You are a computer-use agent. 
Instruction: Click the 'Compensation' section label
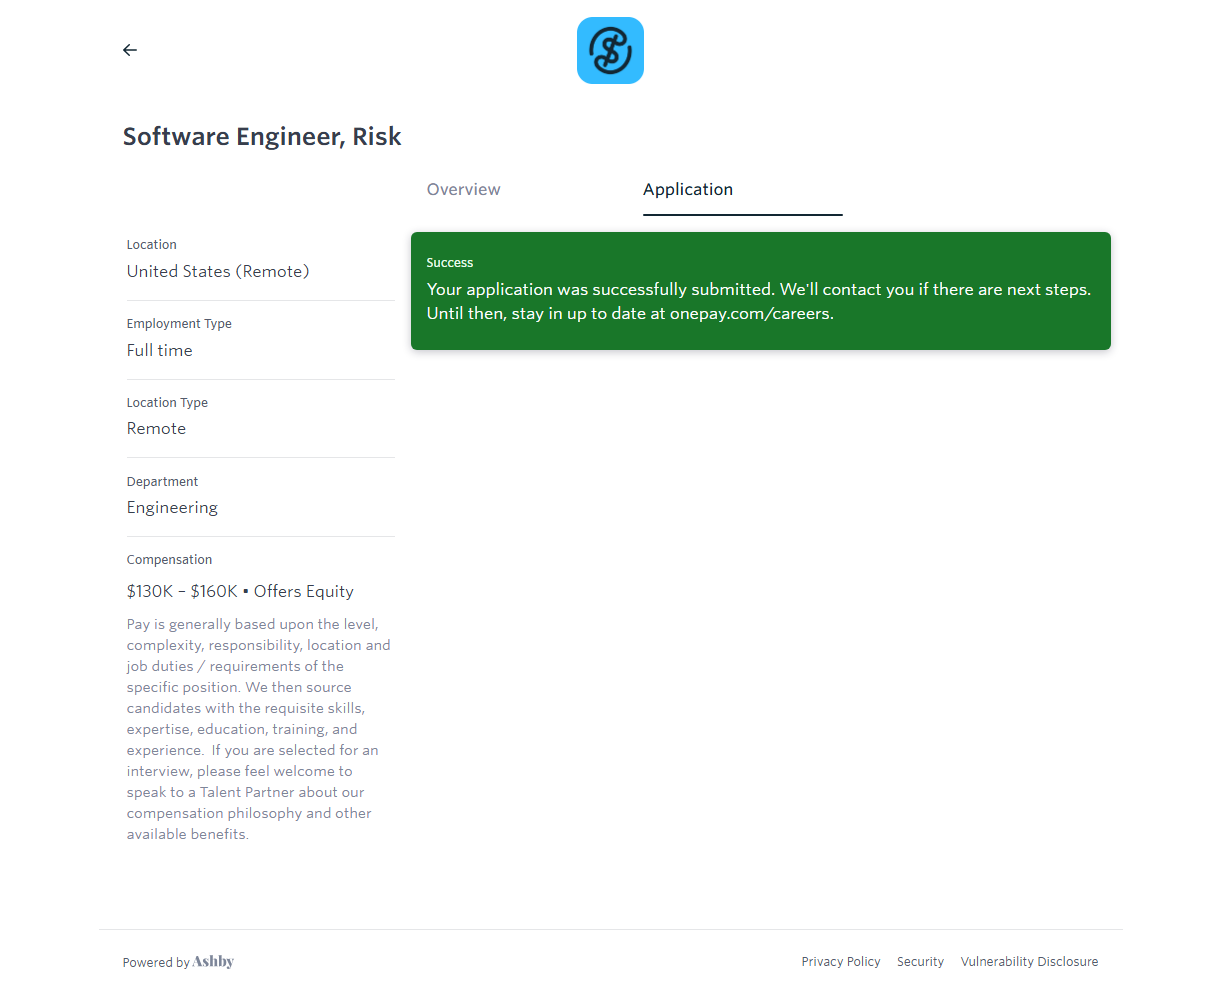[x=169, y=560]
